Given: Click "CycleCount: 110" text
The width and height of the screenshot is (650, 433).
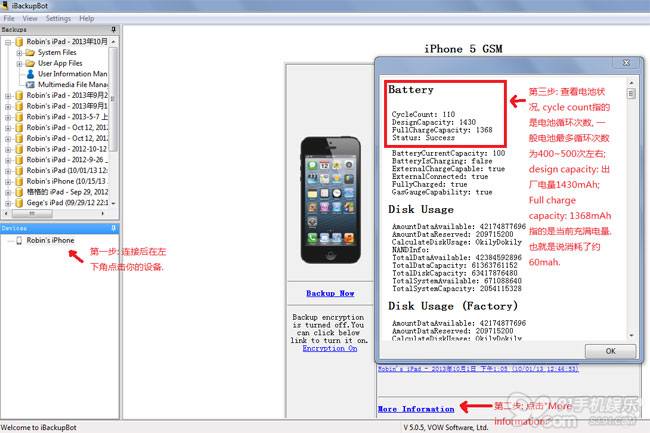Looking at the screenshot, I should pos(423,114).
